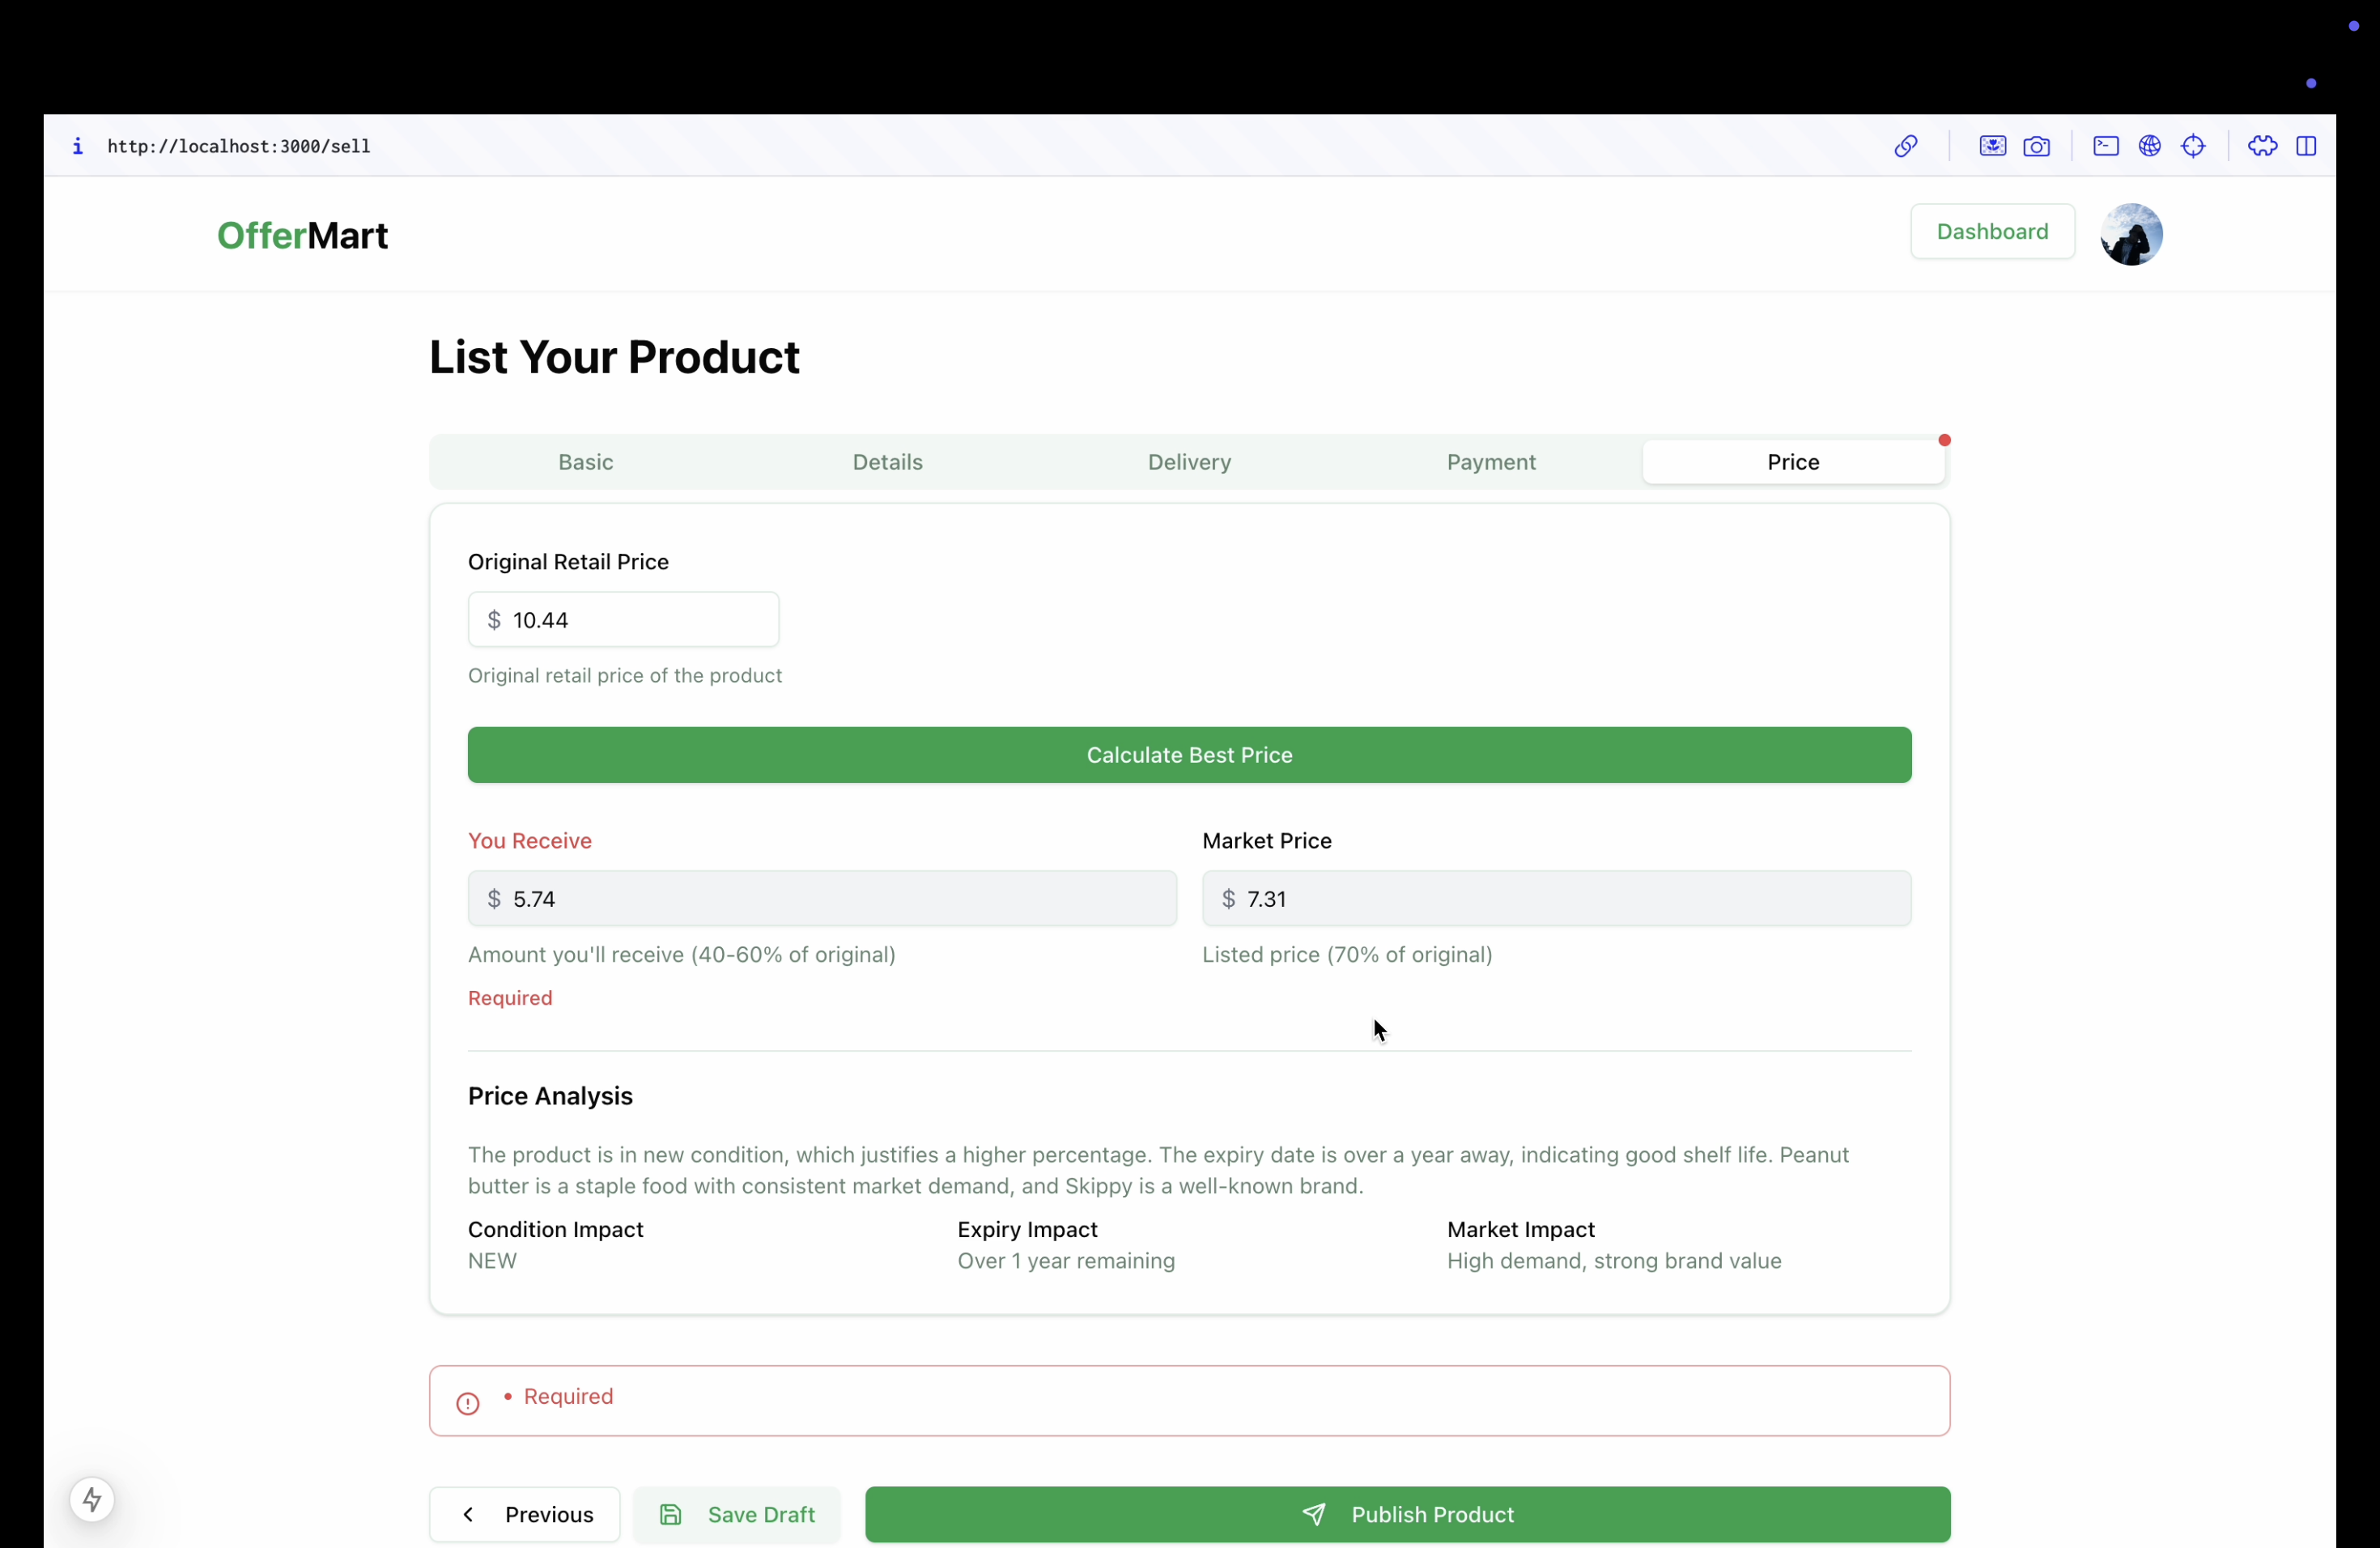Click the flower image icon in toolbar

1992,146
